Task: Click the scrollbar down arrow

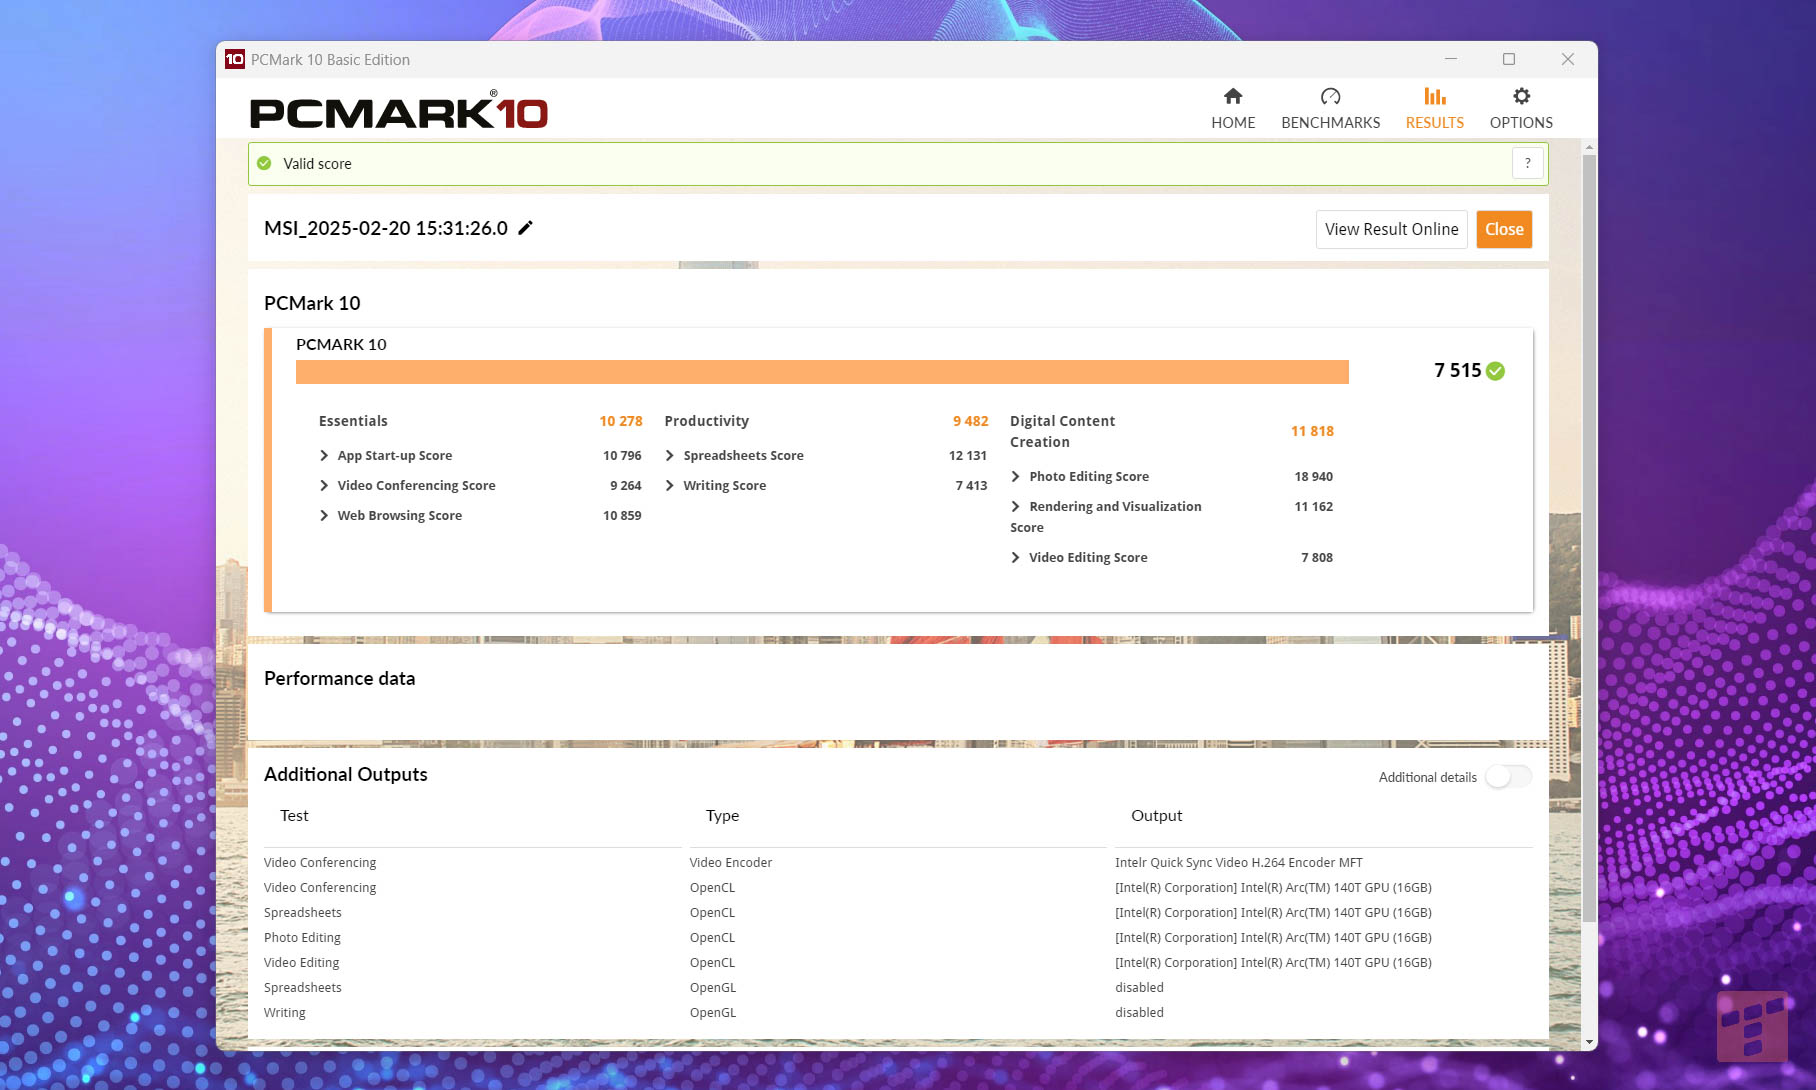Action: coord(1589,1041)
